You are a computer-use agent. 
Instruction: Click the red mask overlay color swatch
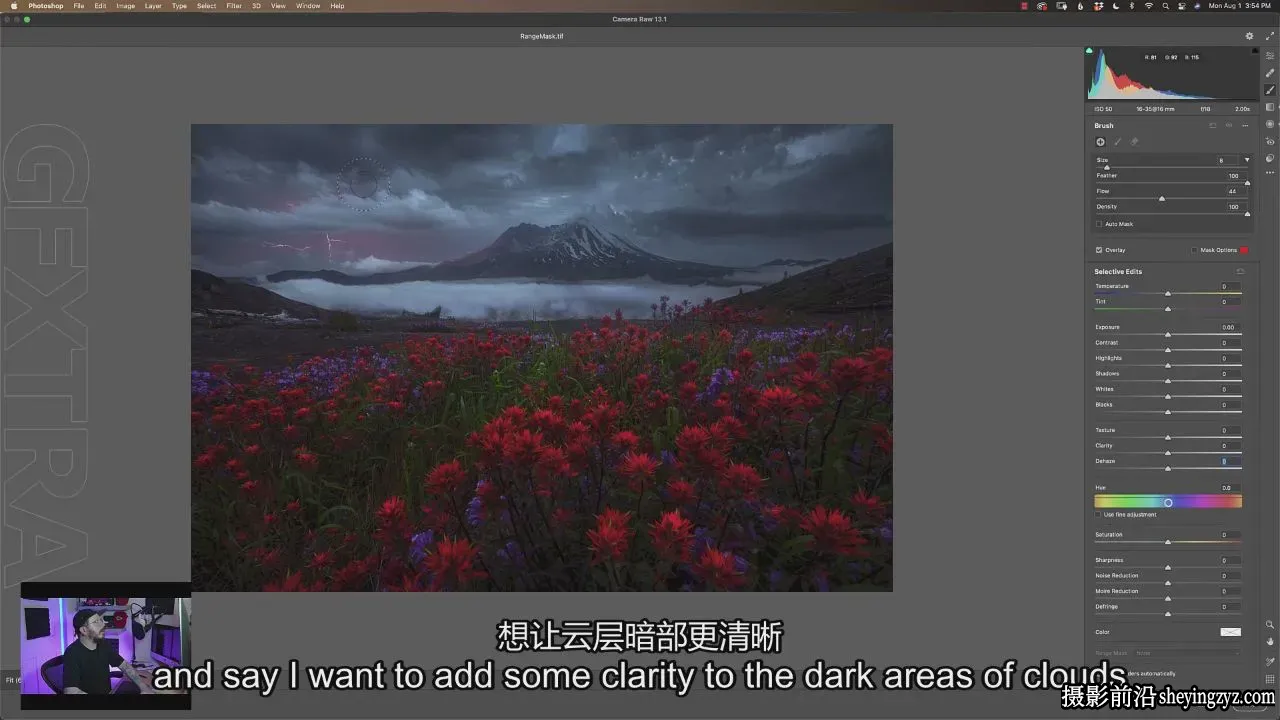point(1245,250)
